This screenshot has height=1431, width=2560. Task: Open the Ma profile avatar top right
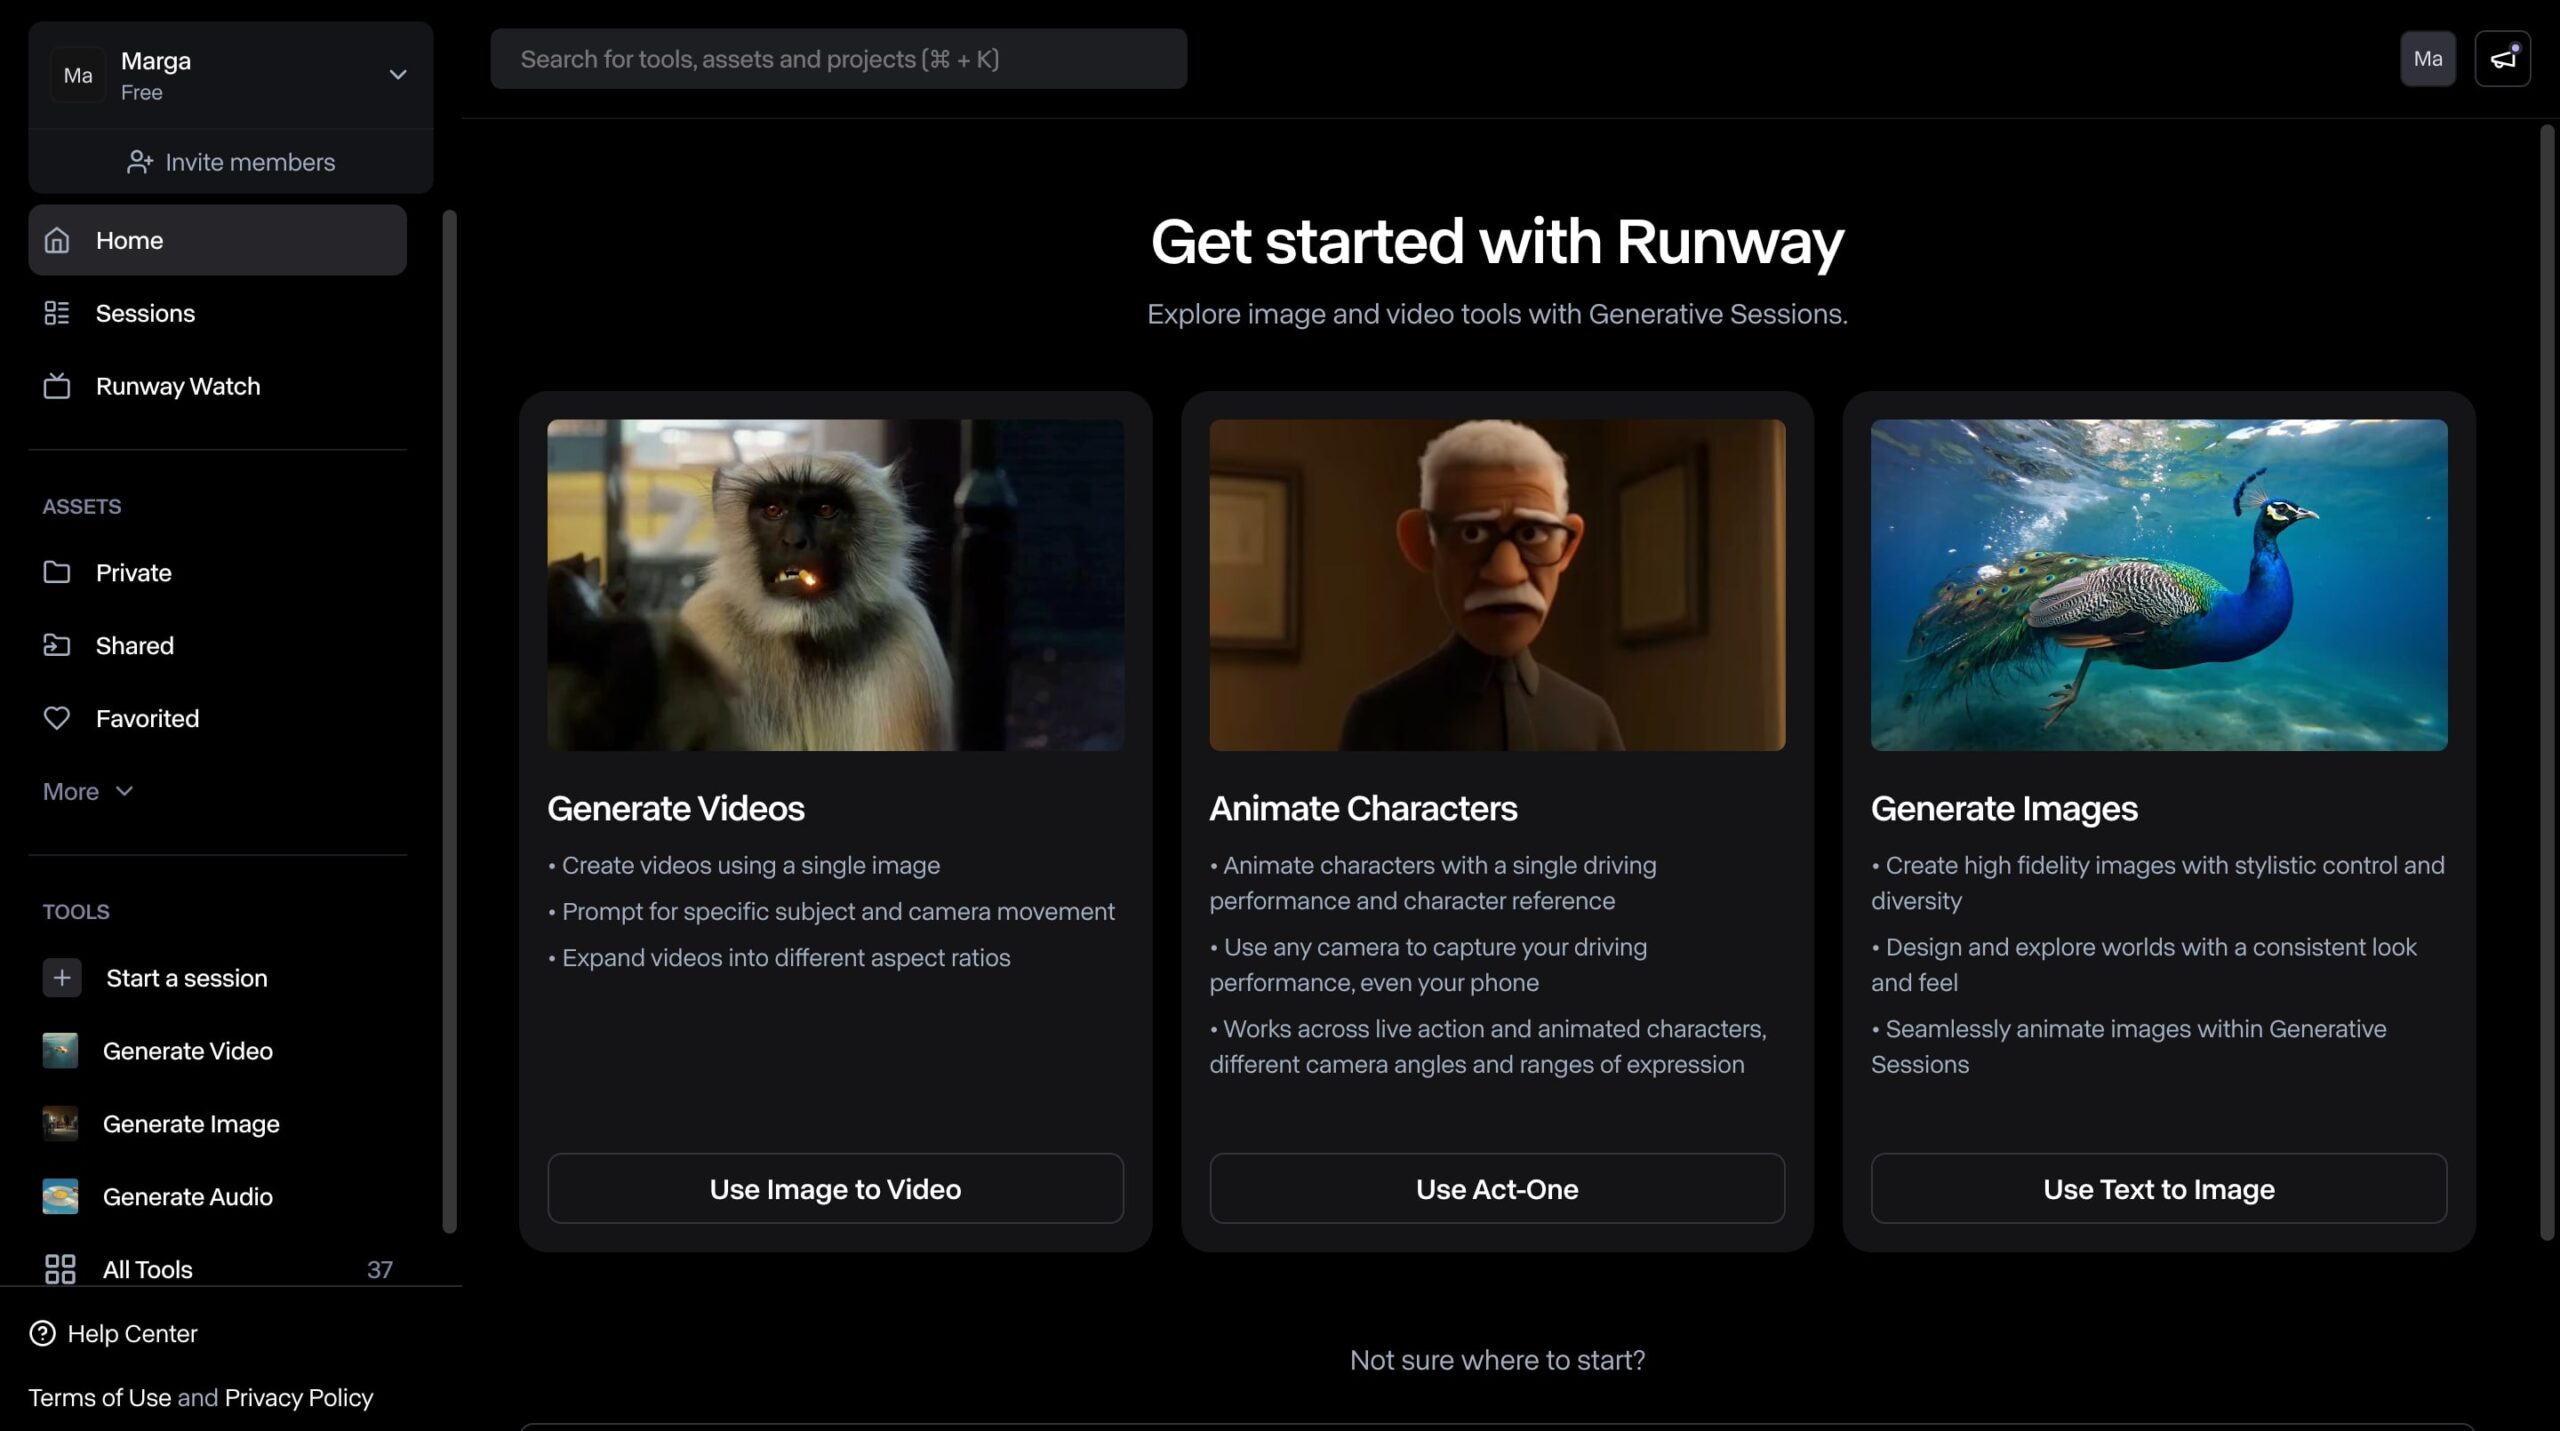2427,59
